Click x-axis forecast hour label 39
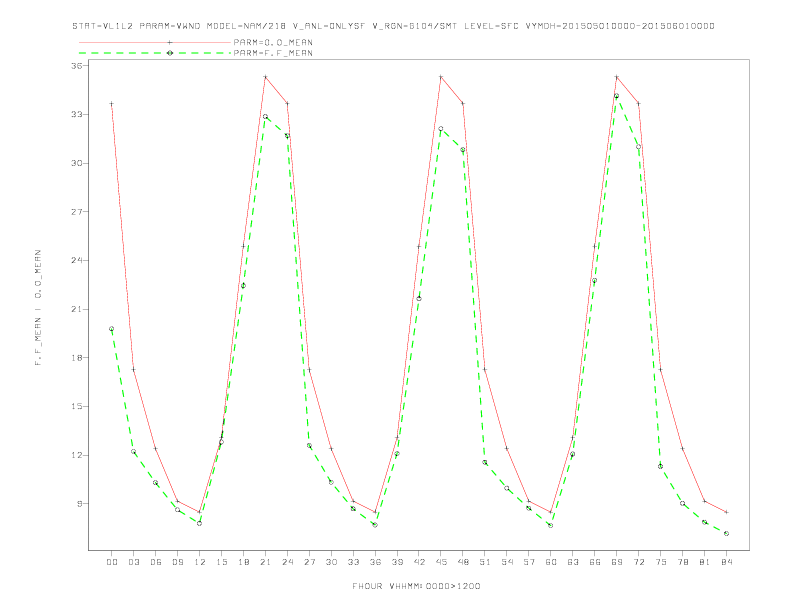Screen dimensions: 792x612 click(397, 562)
